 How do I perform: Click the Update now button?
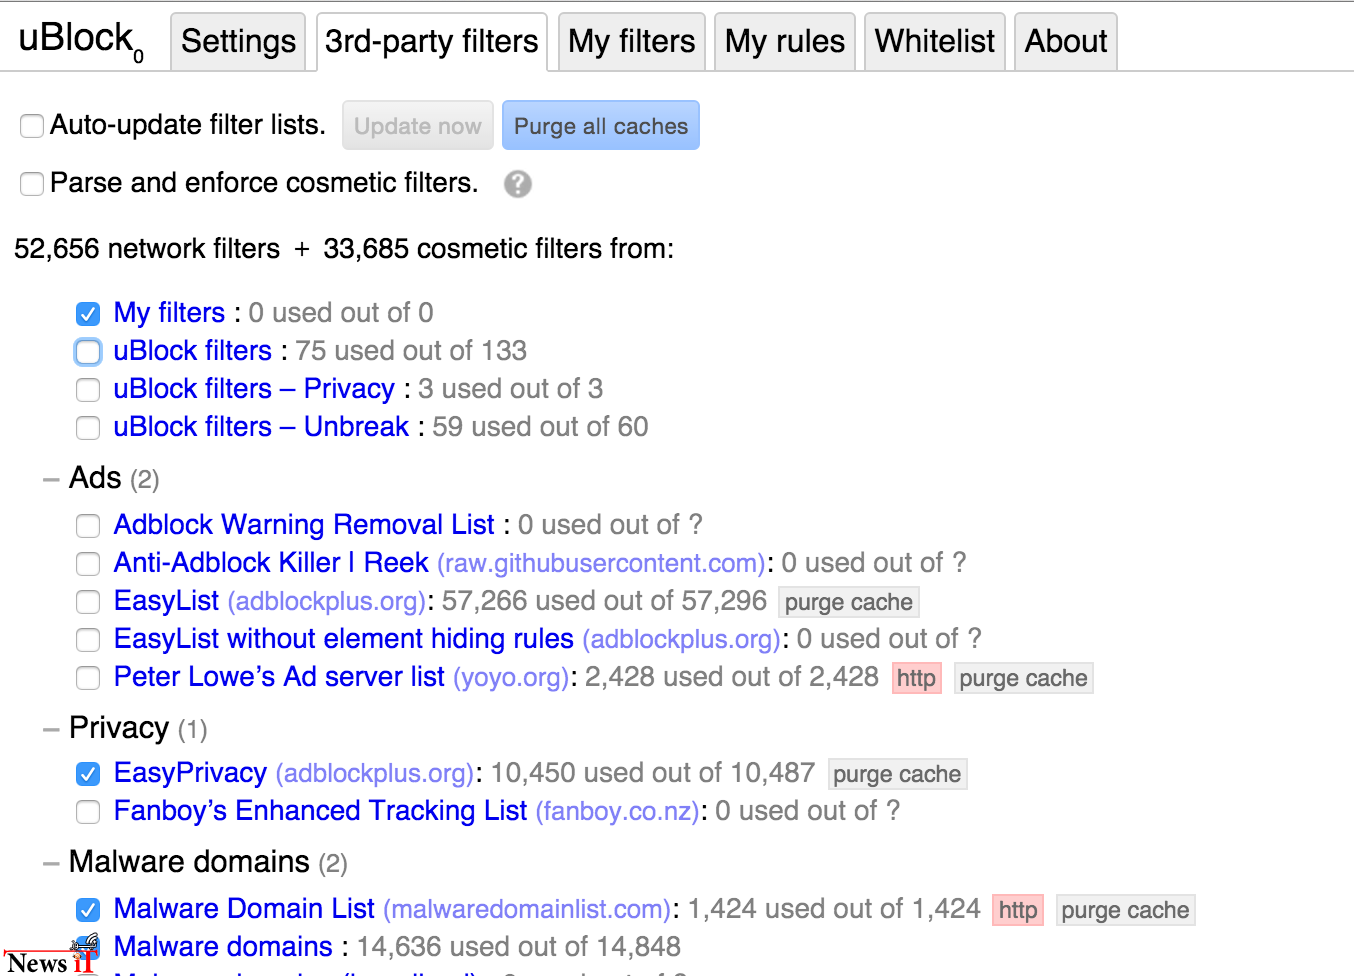[x=418, y=126]
